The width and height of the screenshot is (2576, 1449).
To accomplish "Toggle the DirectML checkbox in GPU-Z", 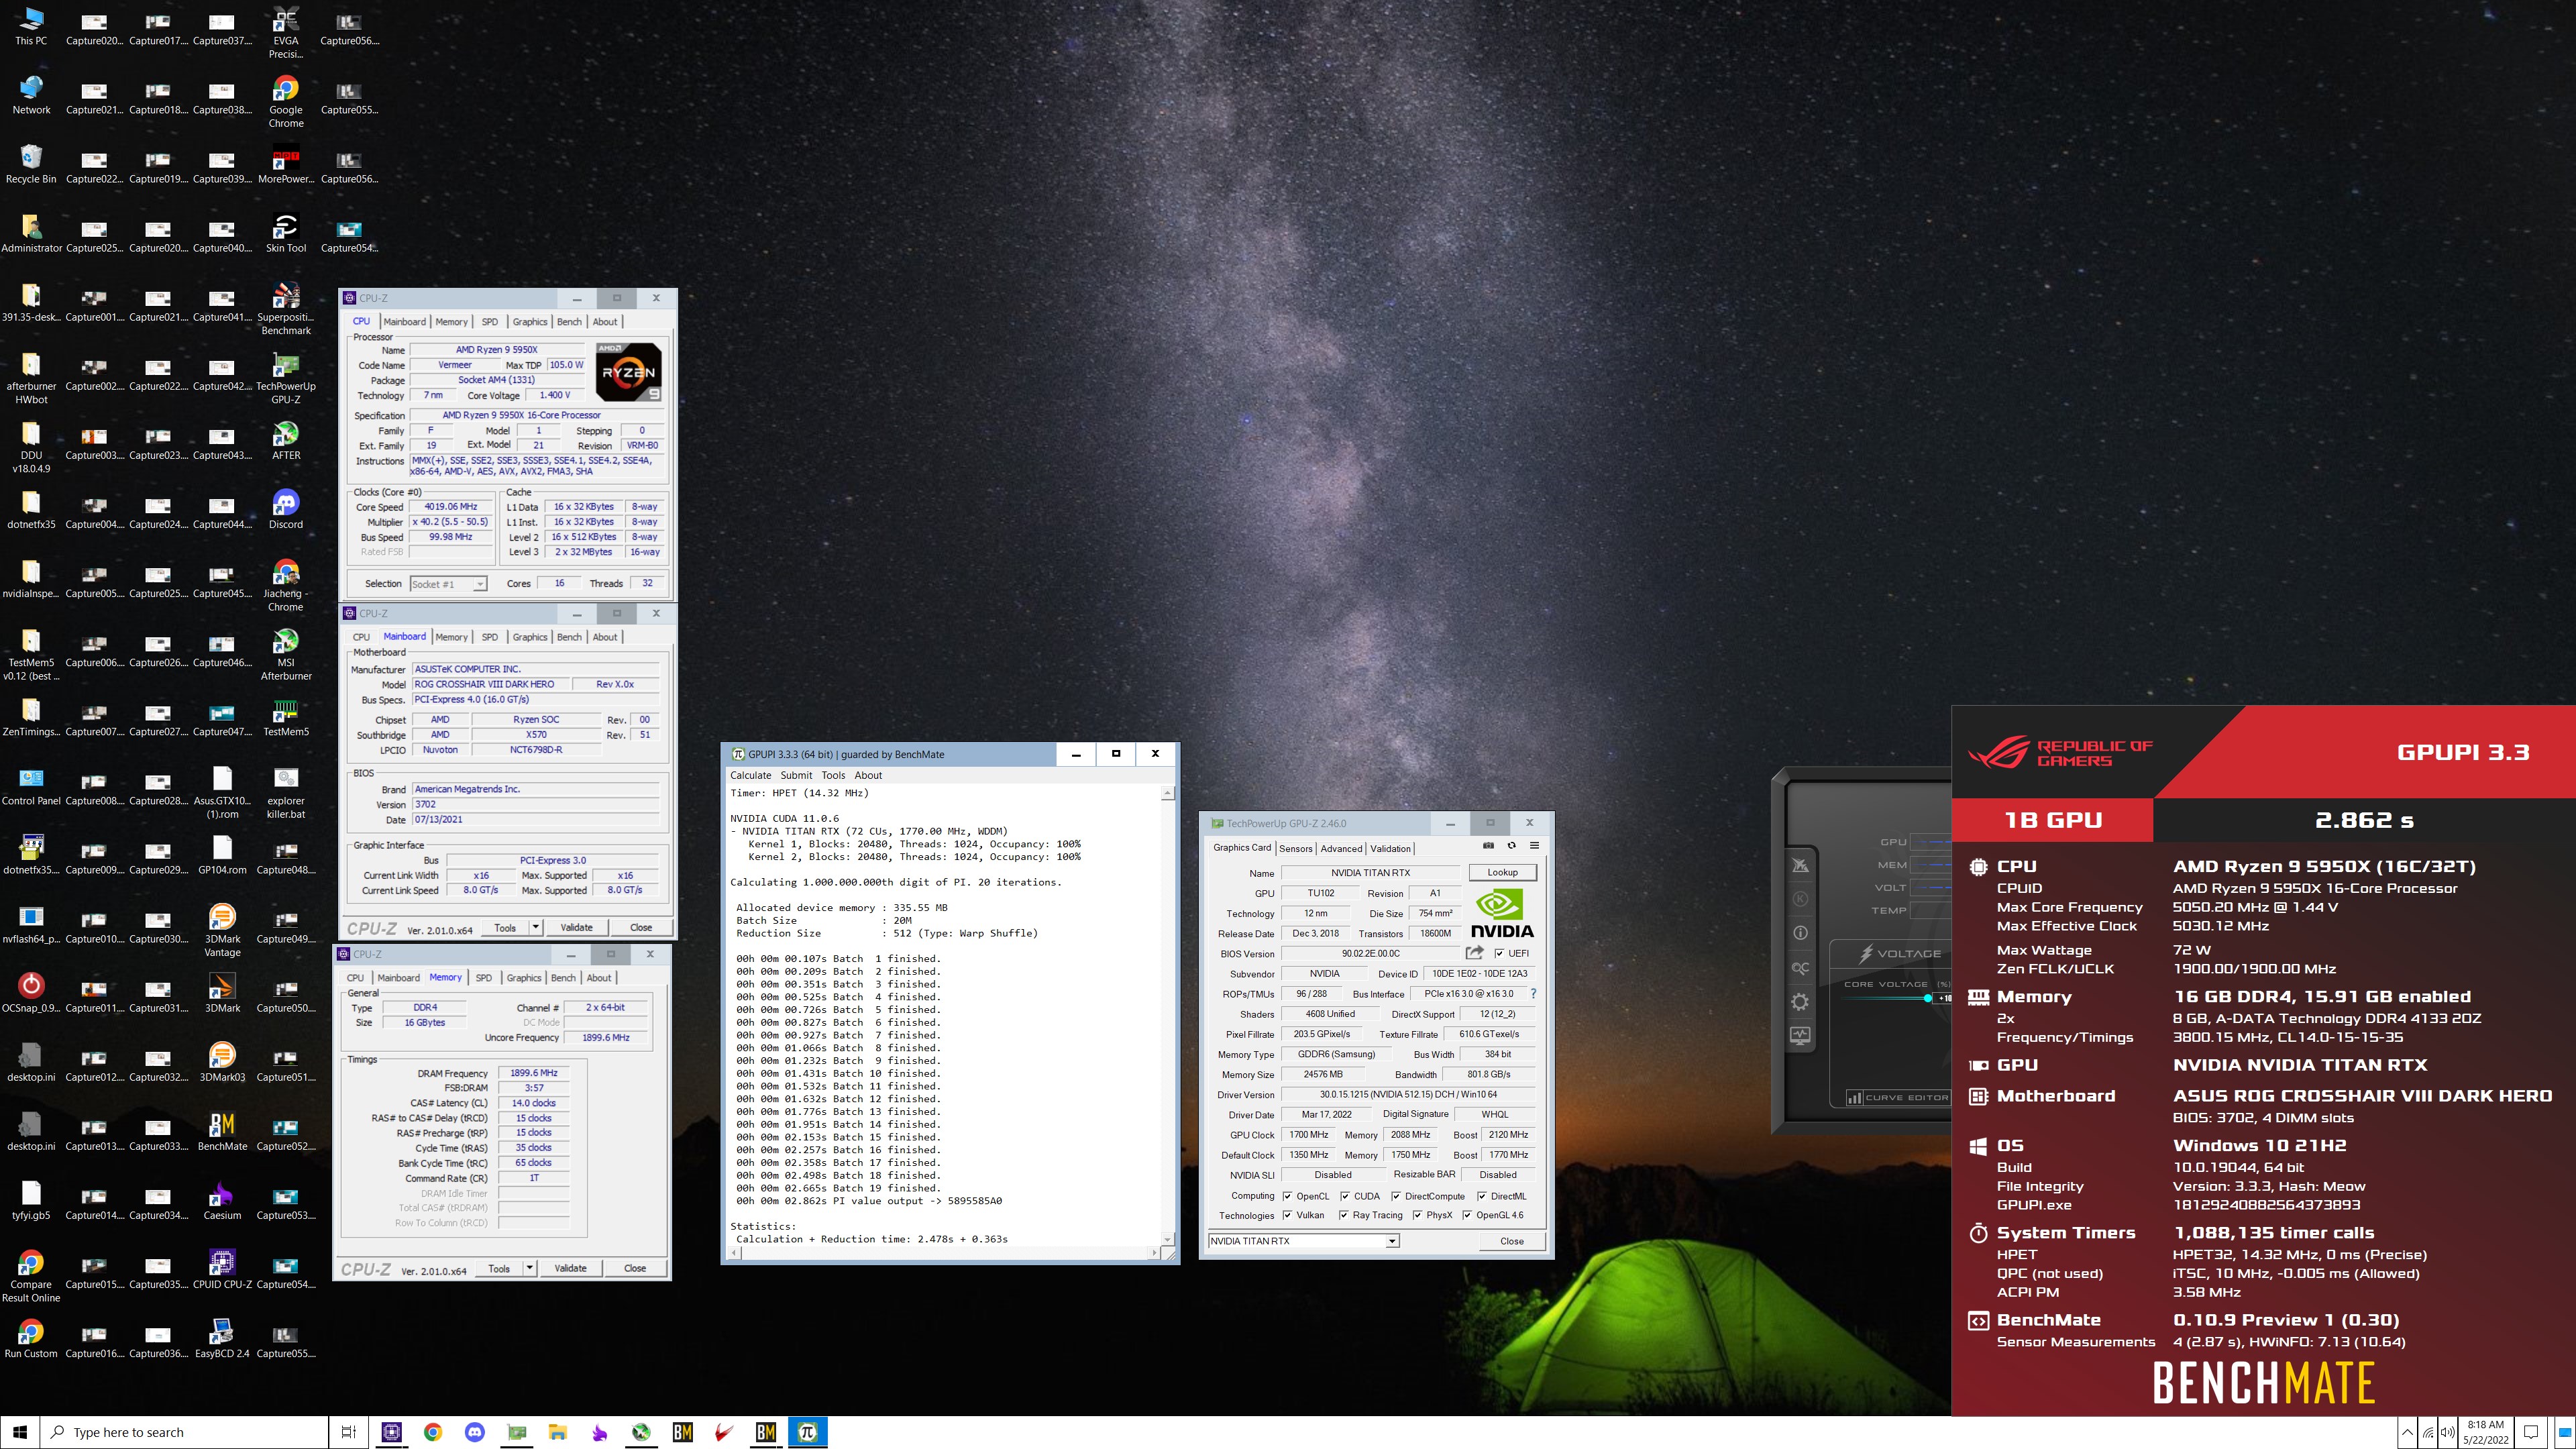I will 1482,1196.
